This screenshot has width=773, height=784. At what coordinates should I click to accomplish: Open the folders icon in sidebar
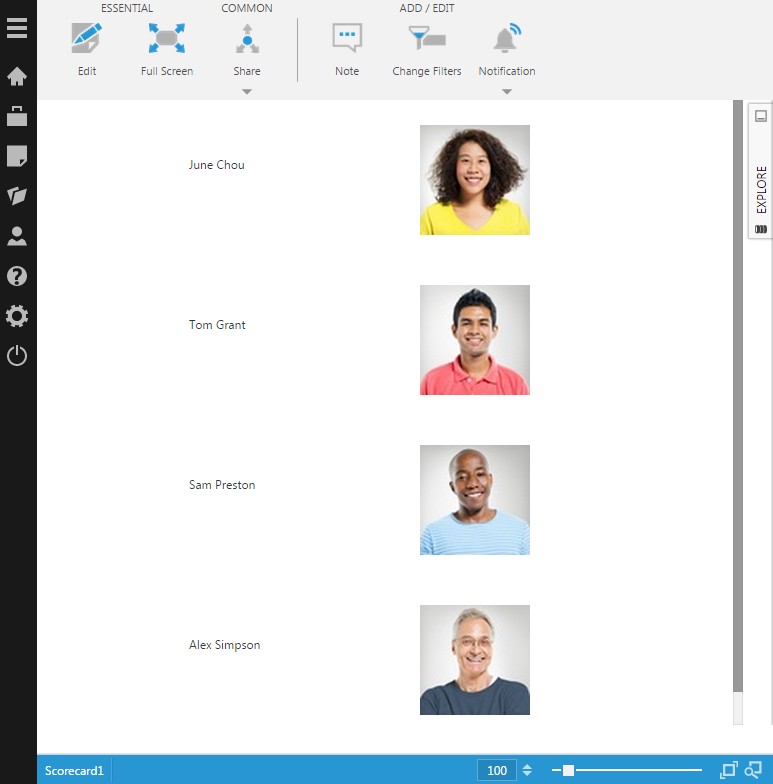point(17,196)
